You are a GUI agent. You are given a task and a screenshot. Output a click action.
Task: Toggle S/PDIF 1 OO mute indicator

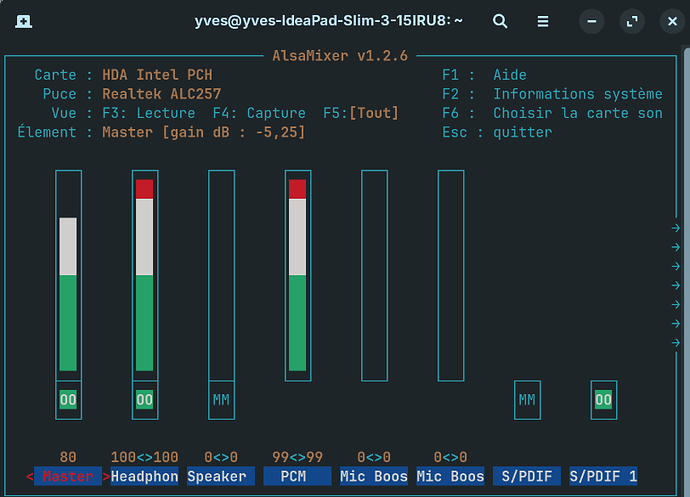click(x=604, y=400)
